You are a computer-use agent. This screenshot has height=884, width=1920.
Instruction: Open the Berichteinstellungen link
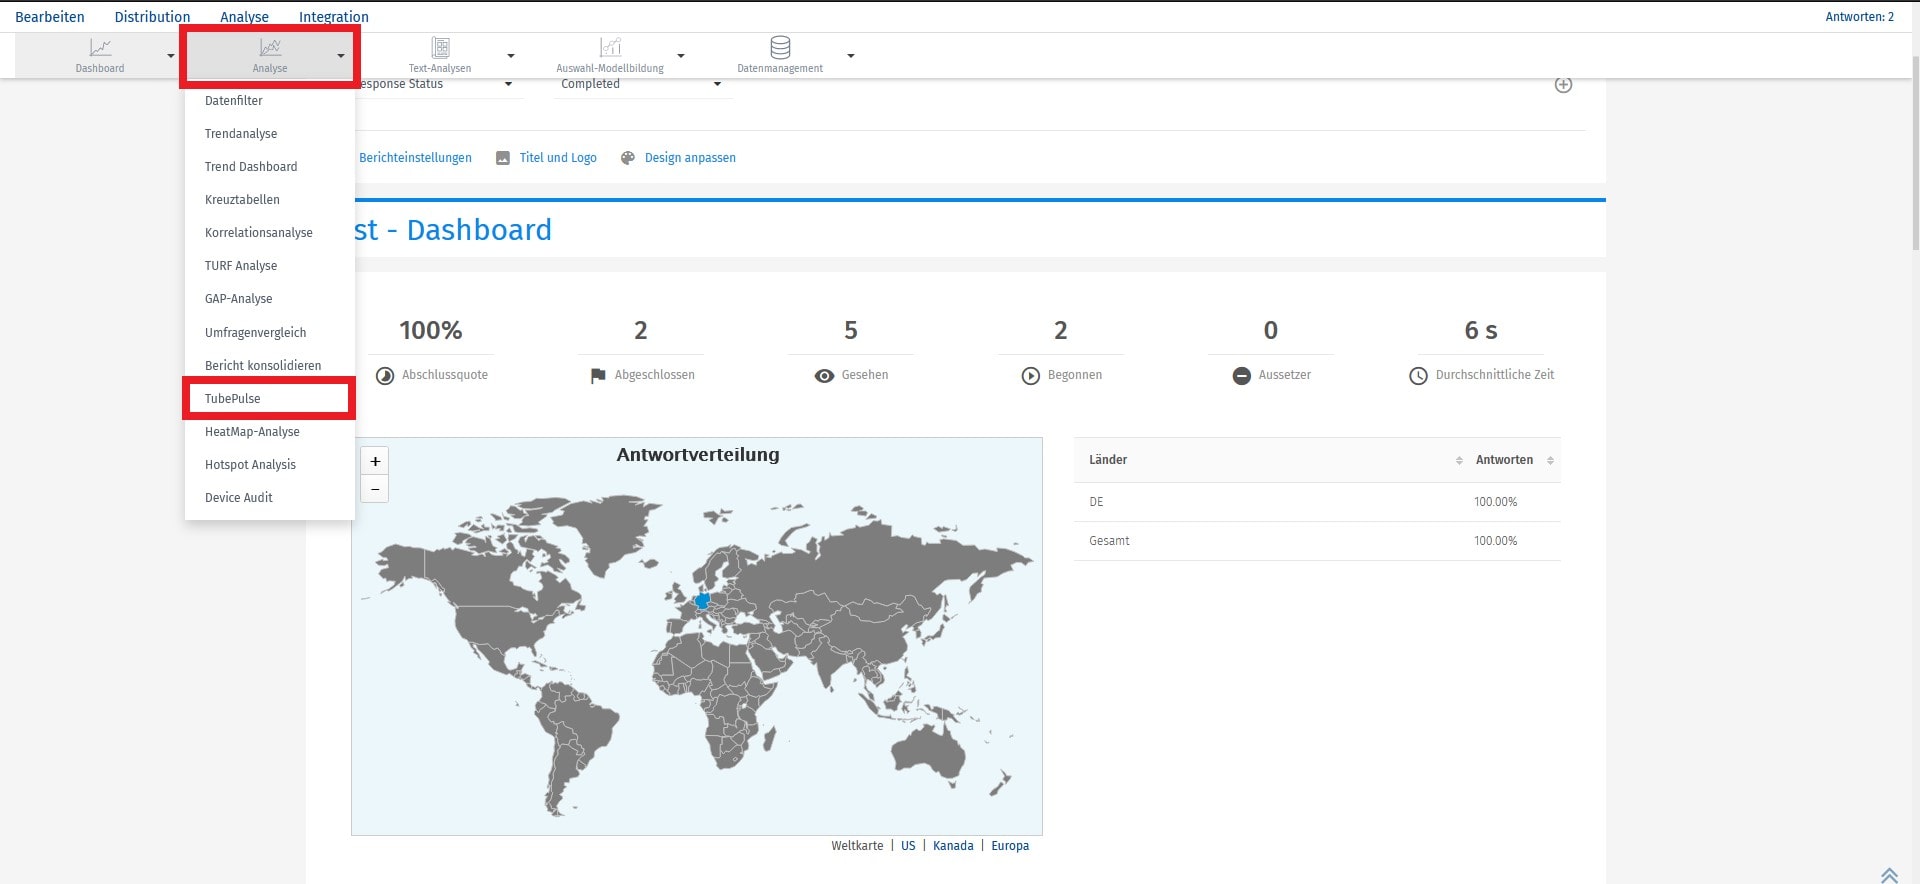pos(415,158)
